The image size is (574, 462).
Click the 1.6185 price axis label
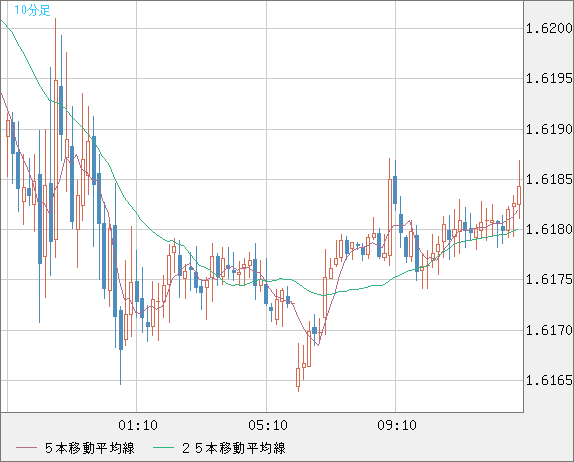pos(549,179)
